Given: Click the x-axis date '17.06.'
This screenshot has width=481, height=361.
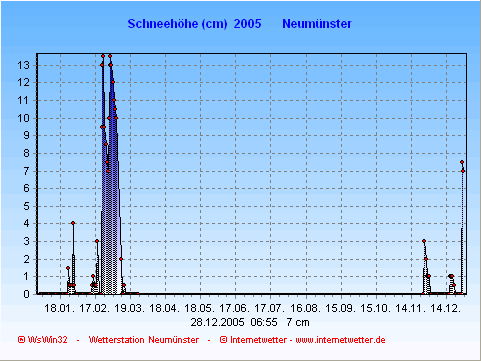Looking at the screenshot, I should pos(235,308).
